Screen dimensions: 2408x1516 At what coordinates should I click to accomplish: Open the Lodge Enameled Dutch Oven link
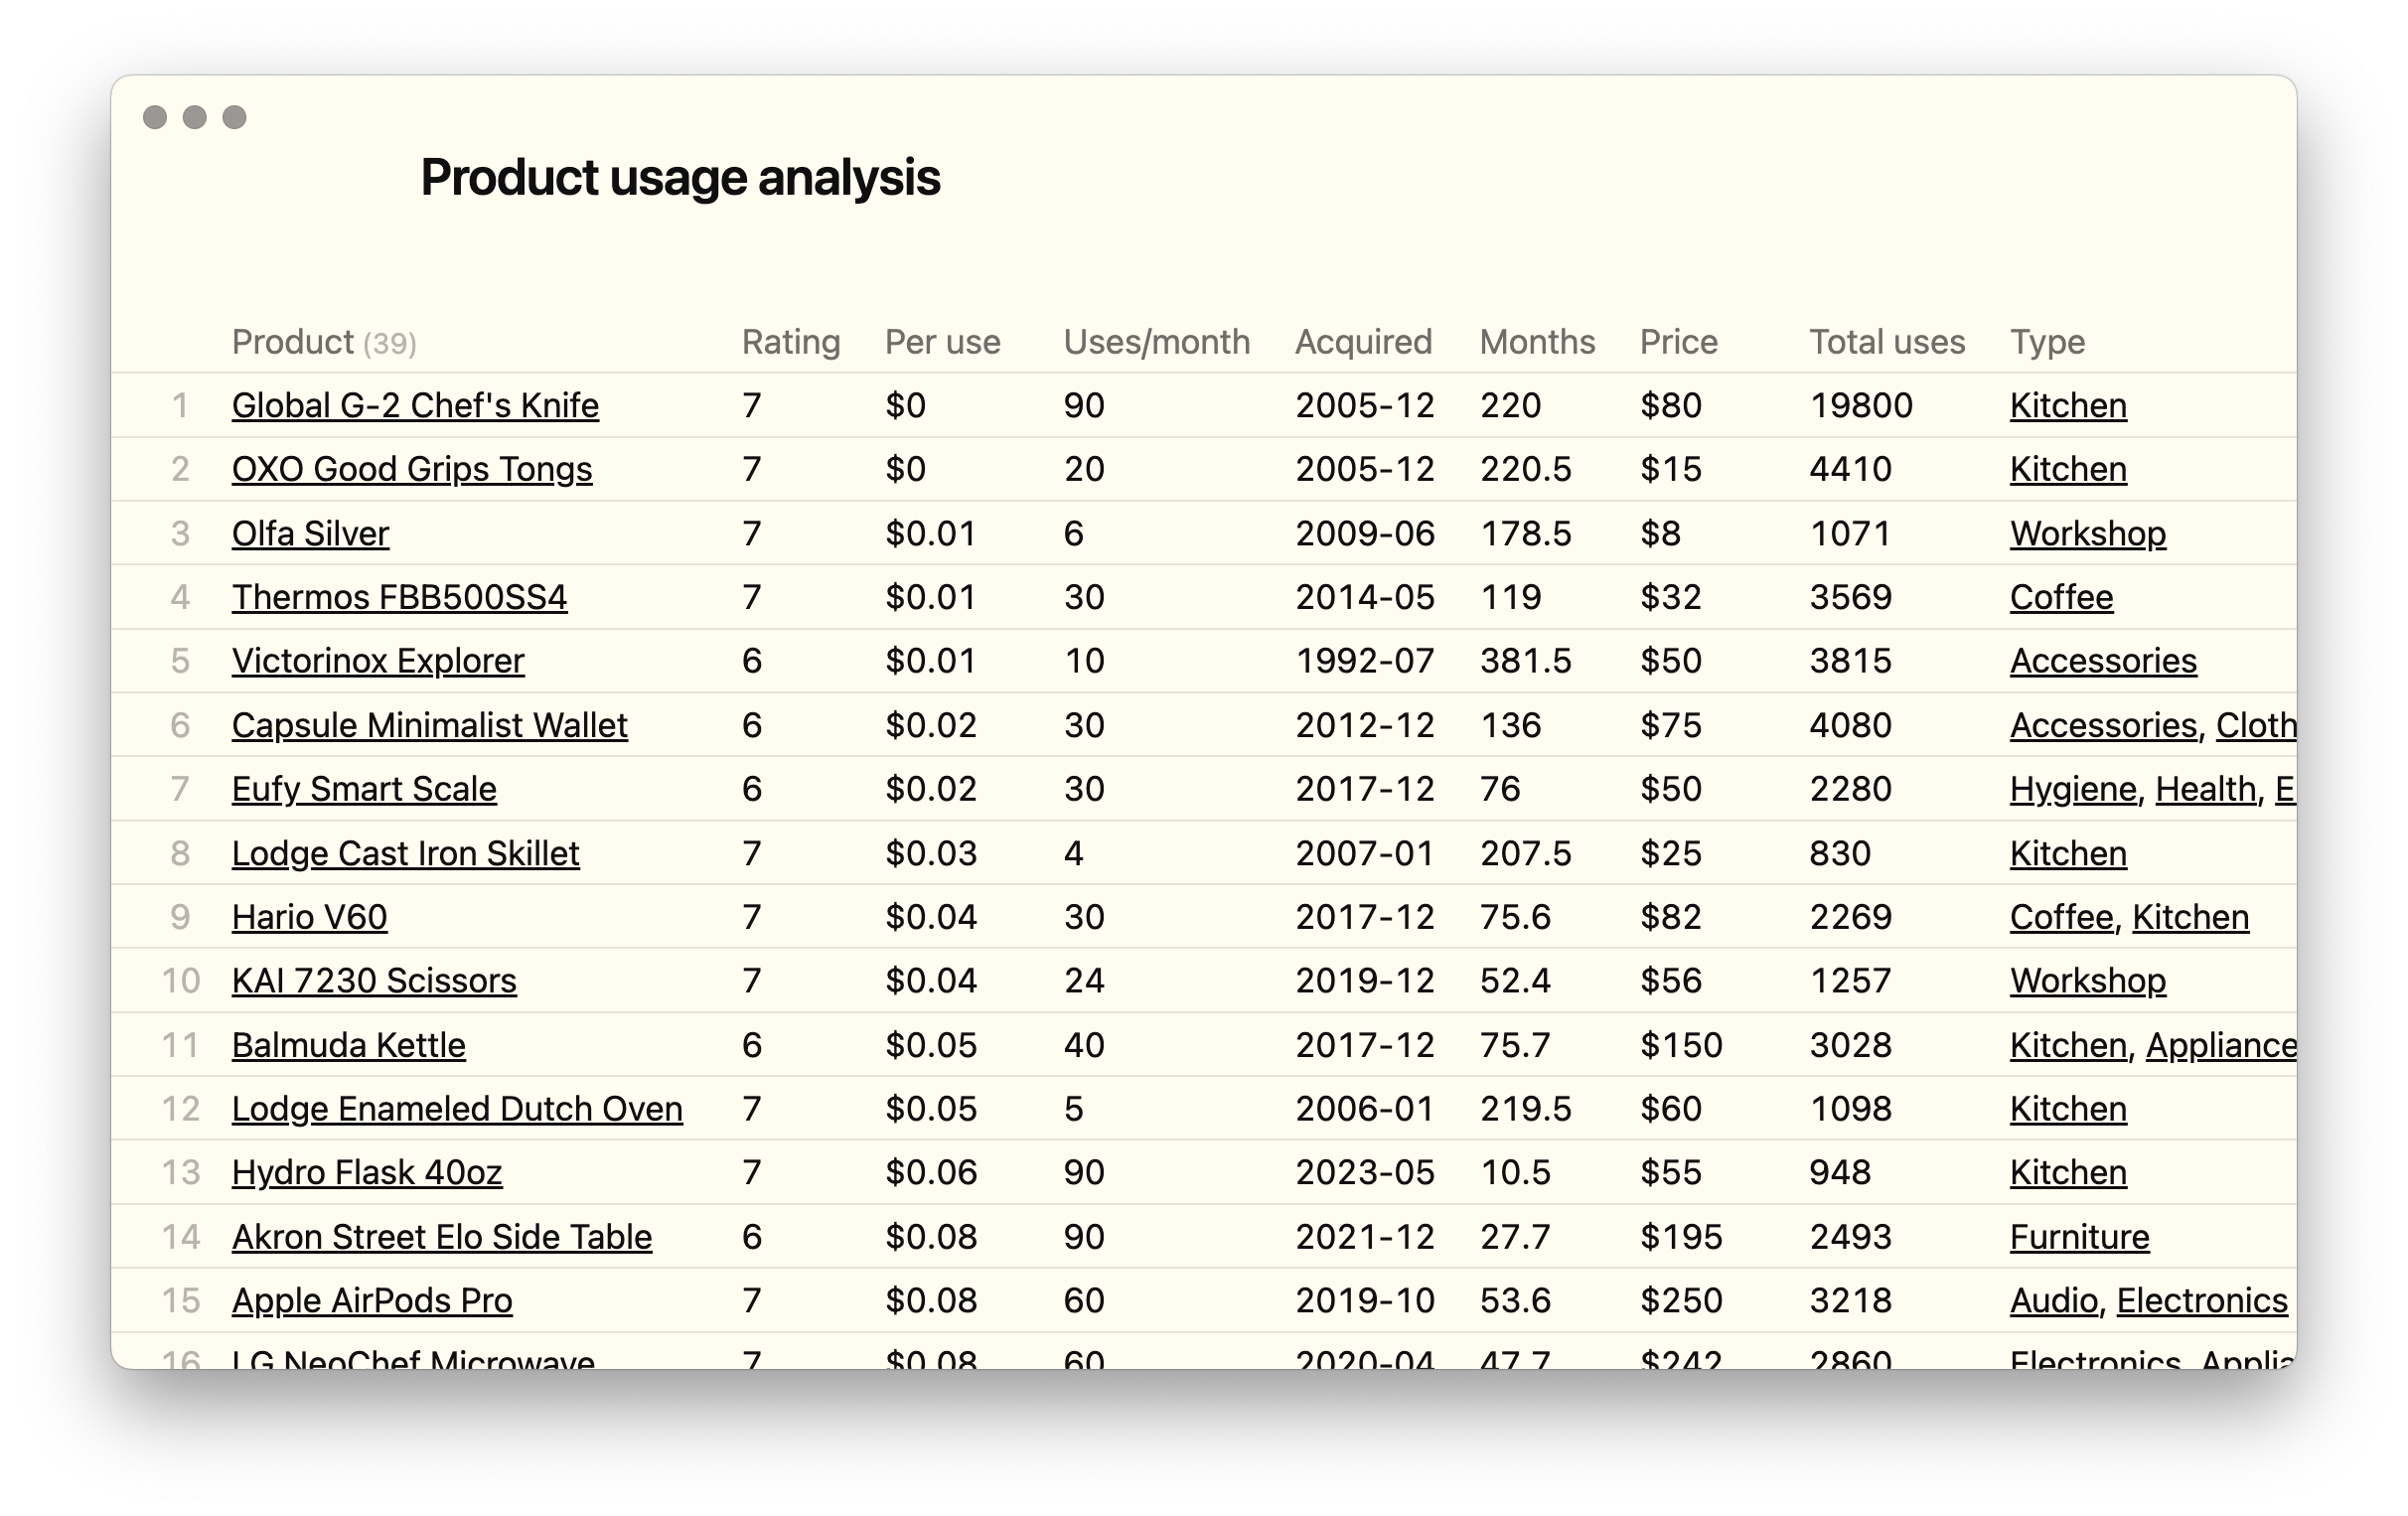point(457,1109)
